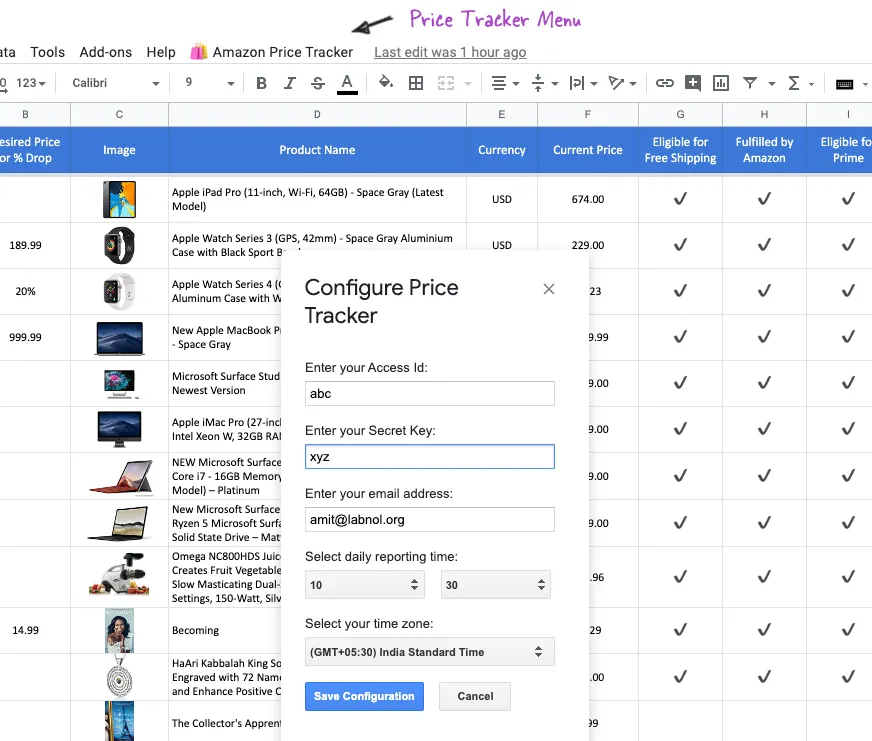Click the Secret Key input field
The height and width of the screenshot is (741, 872).
click(429, 456)
